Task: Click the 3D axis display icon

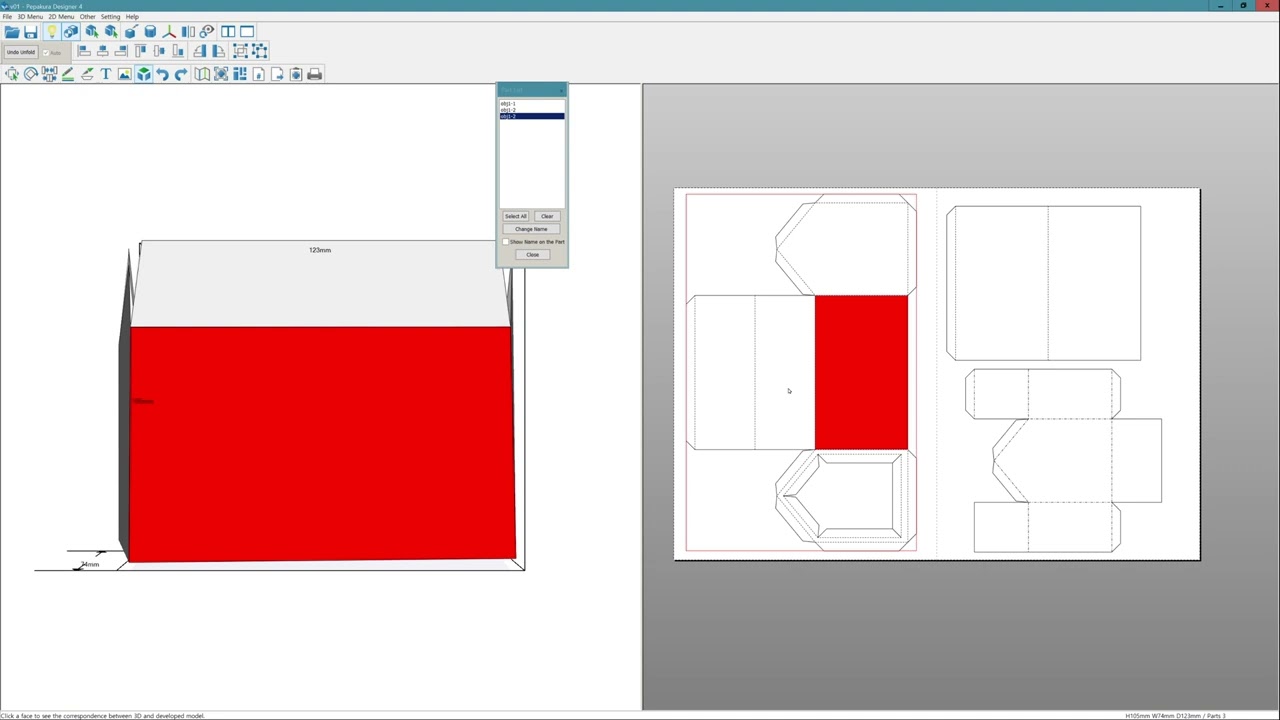Action: (169, 32)
